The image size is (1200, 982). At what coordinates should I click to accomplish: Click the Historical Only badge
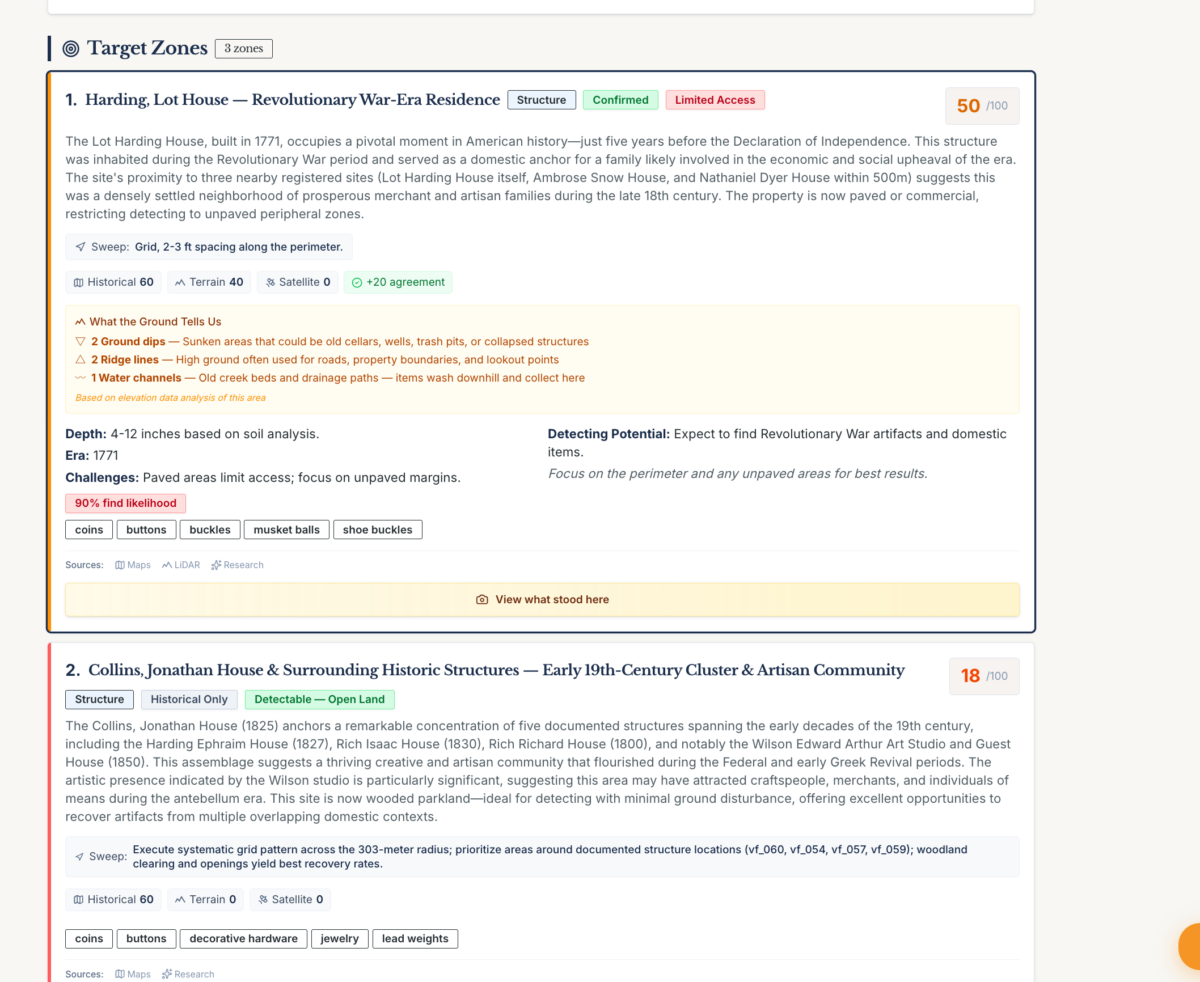click(x=190, y=699)
